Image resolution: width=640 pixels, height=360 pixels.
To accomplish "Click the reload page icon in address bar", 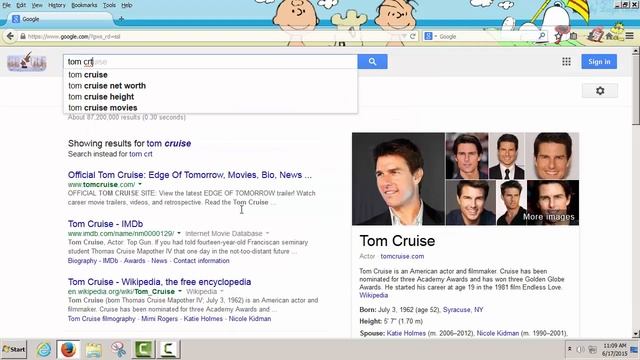I will click(413, 36).
